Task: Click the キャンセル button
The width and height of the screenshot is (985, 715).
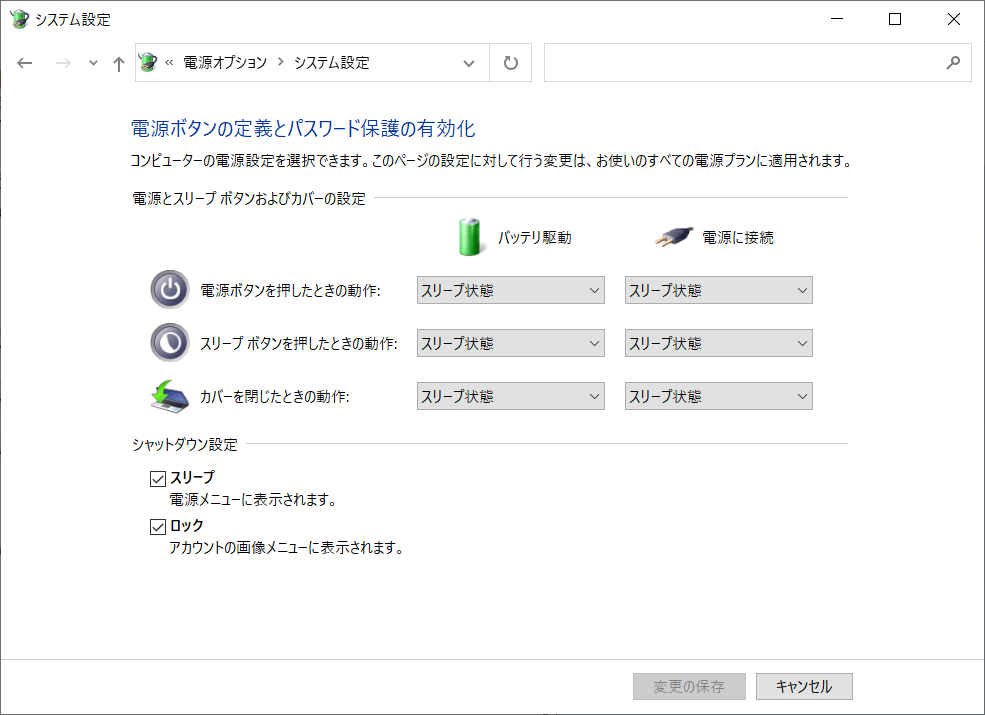Action: point(804,686)
